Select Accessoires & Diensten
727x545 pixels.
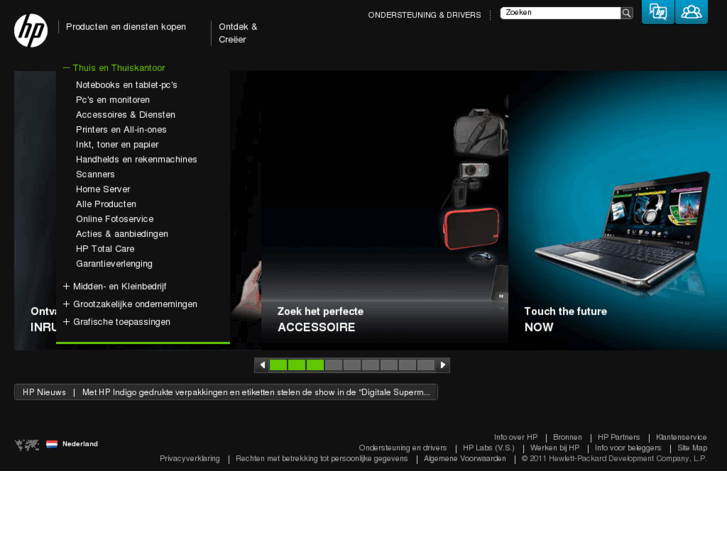click(125, 115)
